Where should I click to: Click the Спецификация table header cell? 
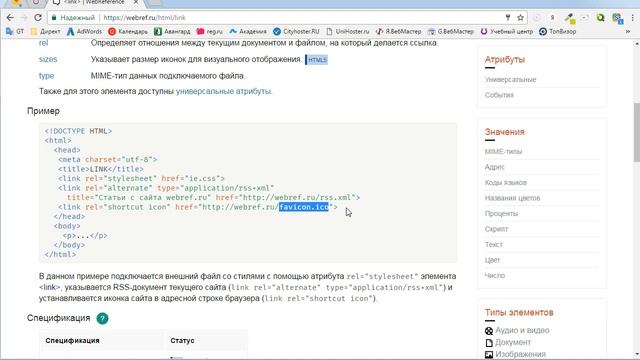click(x=101, y=340)
